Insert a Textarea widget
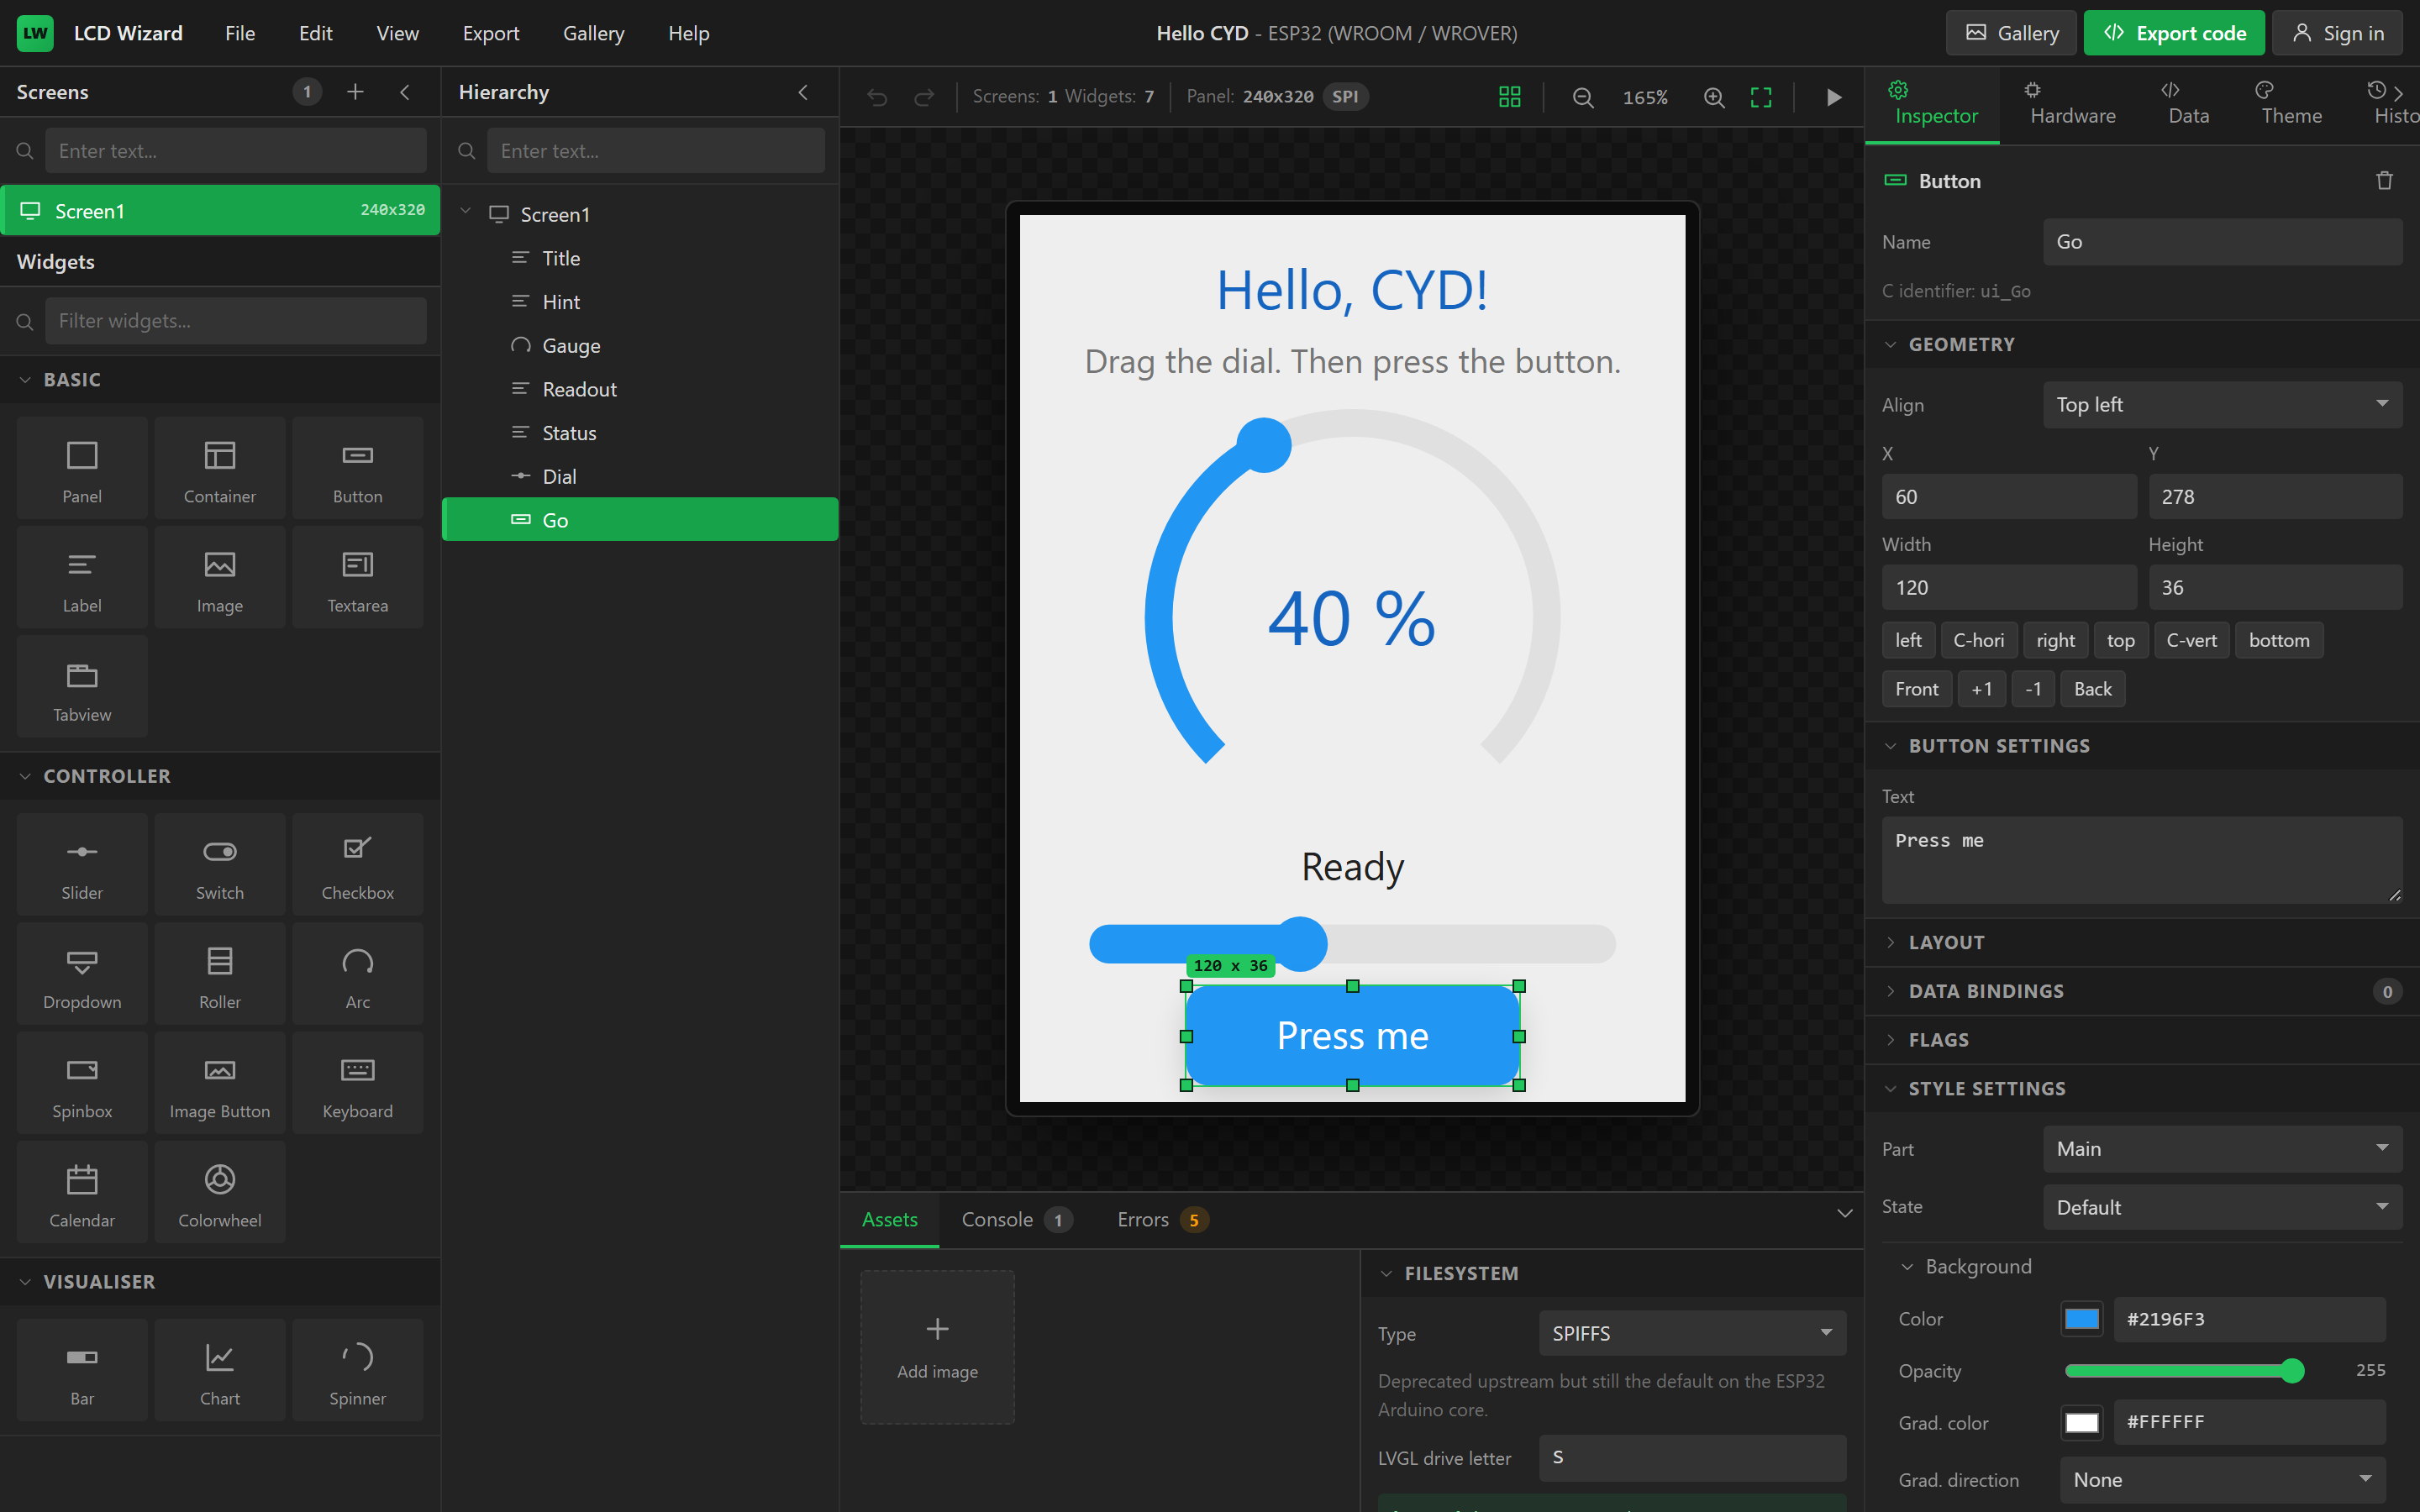This screenshot has height=1512, width=2420. click(357, 577)
